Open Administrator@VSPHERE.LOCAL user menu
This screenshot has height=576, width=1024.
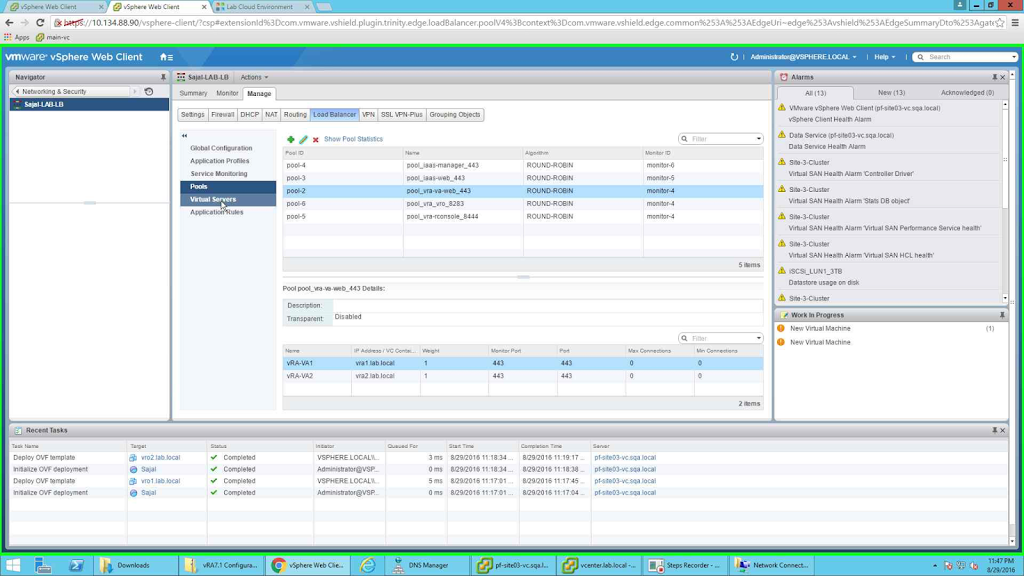coord(803,57)
